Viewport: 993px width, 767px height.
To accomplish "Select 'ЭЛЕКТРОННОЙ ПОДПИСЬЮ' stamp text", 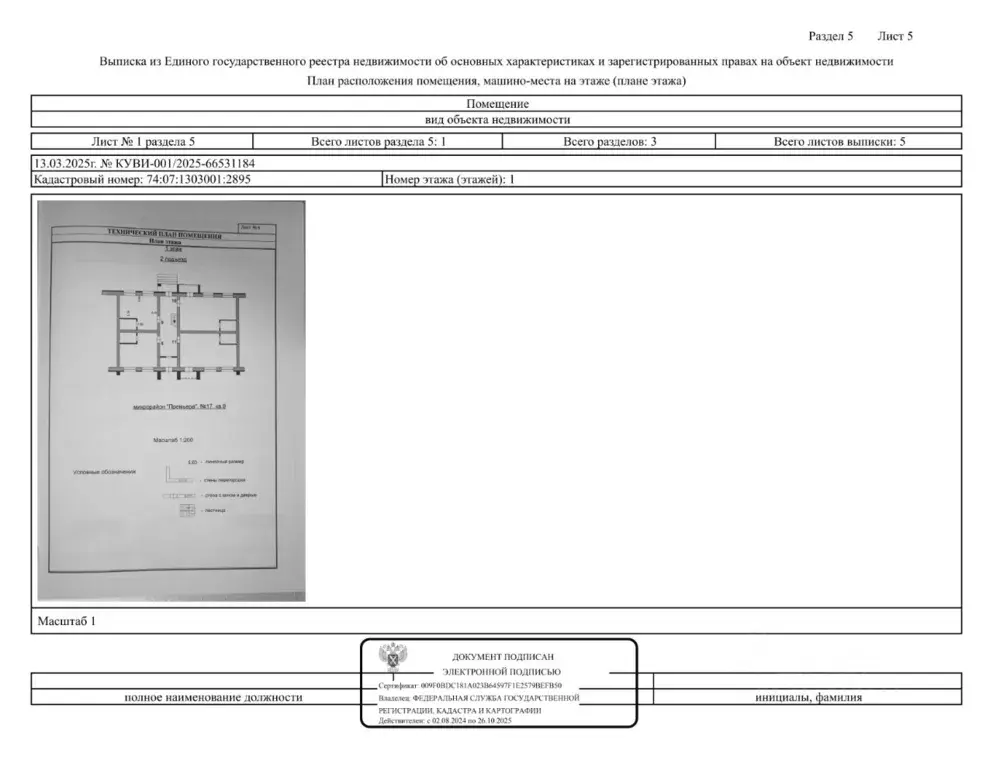I will tap(502, 672).
